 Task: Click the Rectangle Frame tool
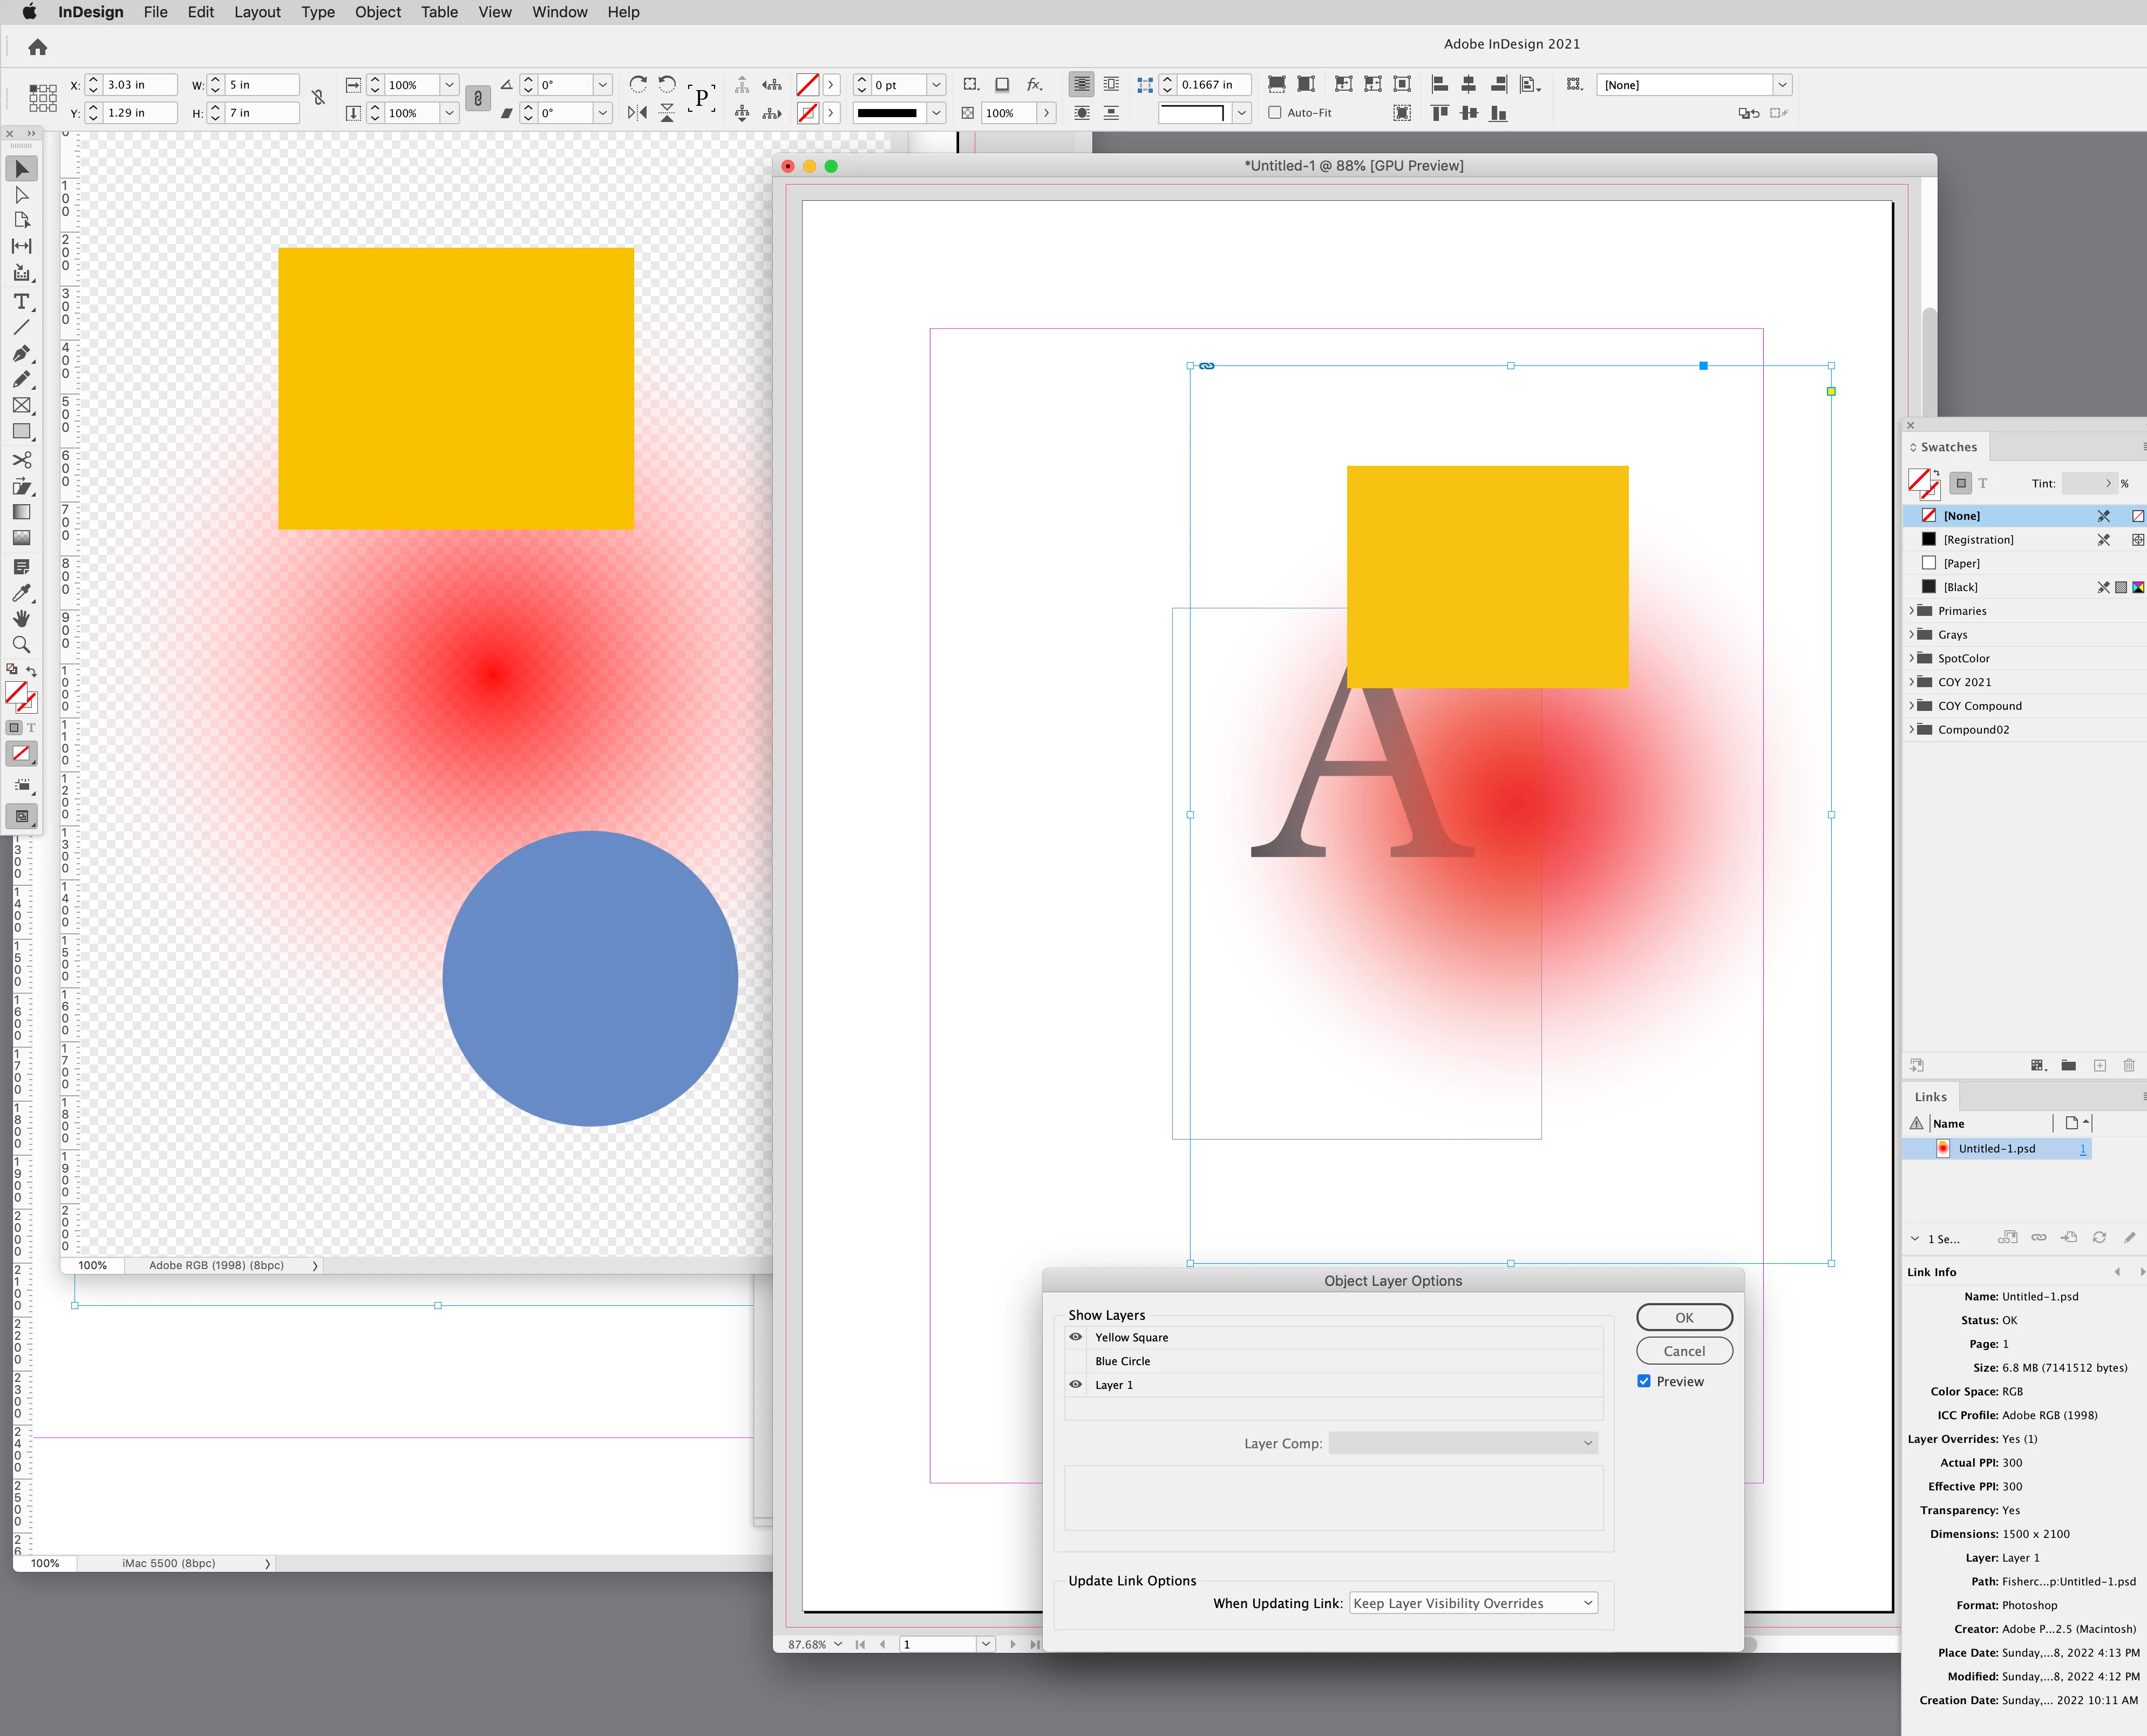(21, 406)
